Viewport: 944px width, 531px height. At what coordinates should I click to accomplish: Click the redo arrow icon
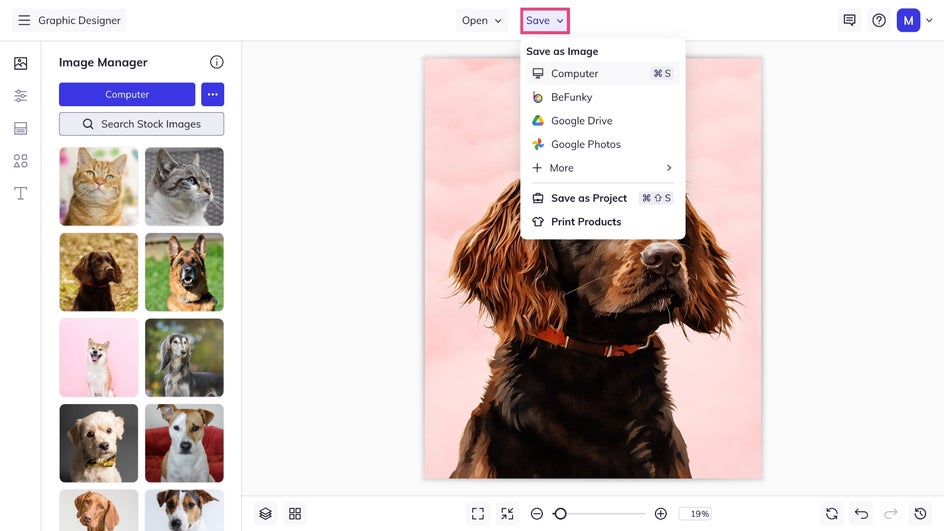coord(890,514)
